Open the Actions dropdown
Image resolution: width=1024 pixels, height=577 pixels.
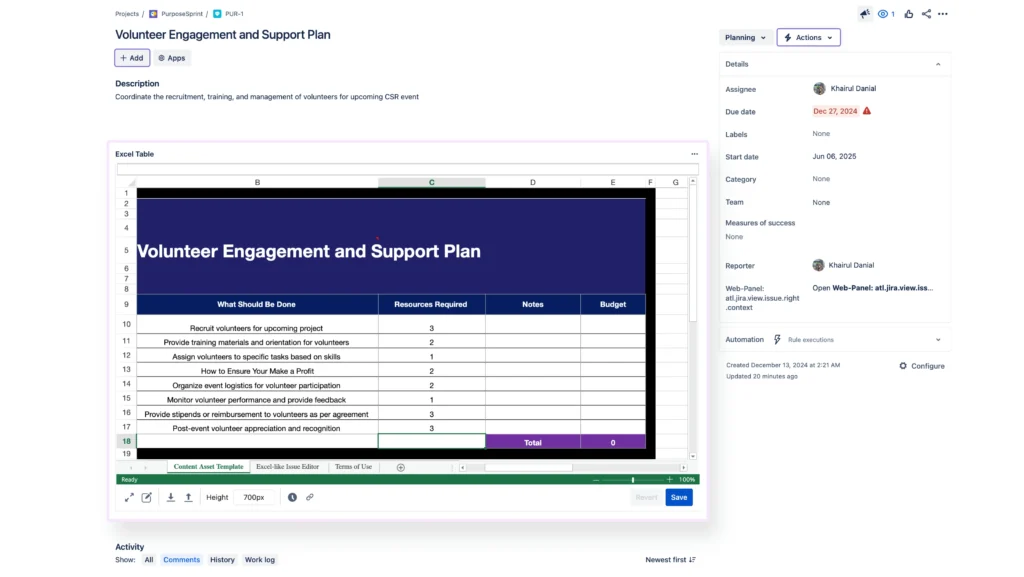coord(808,38)
